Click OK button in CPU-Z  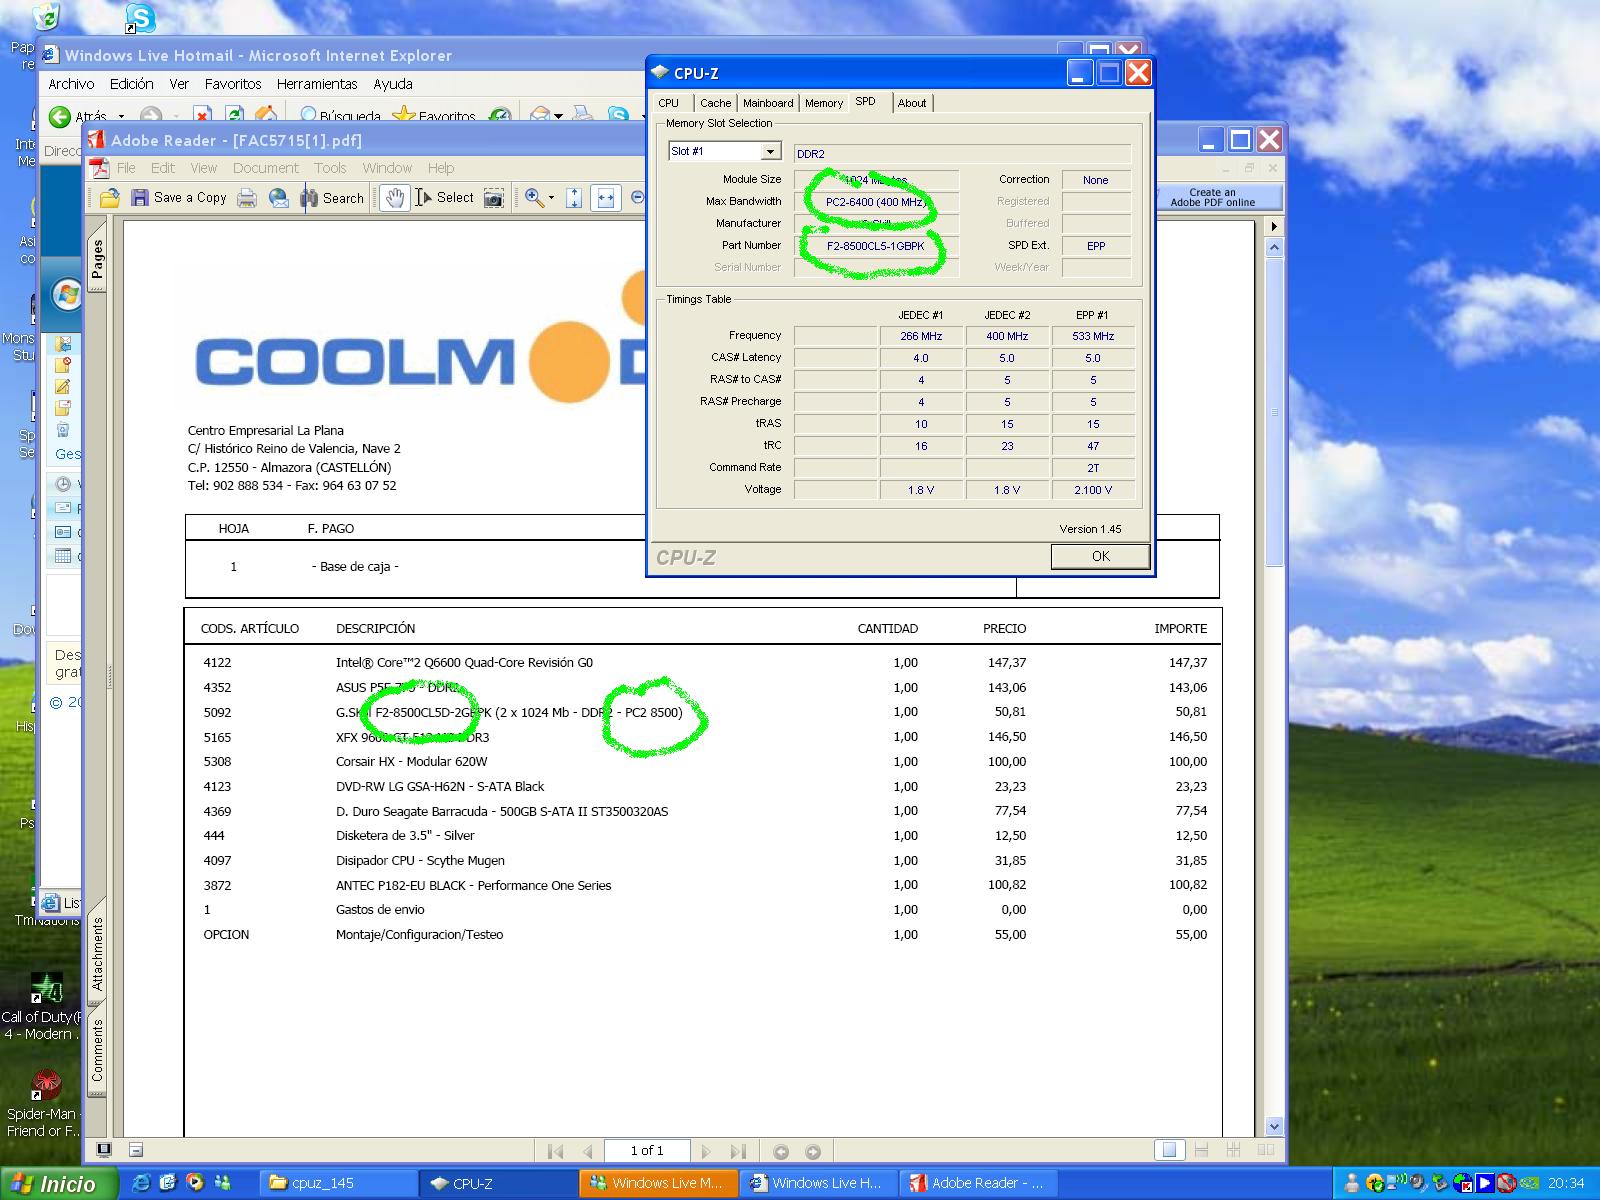1100,556
